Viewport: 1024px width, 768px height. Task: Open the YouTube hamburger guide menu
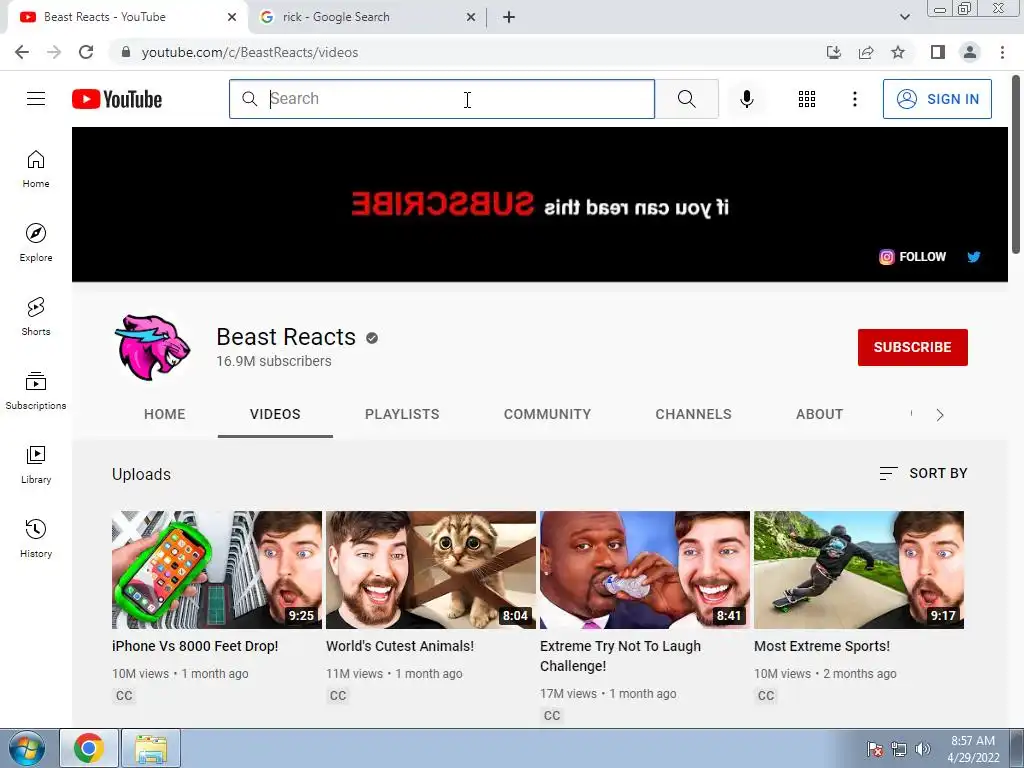tap(36, 99)
